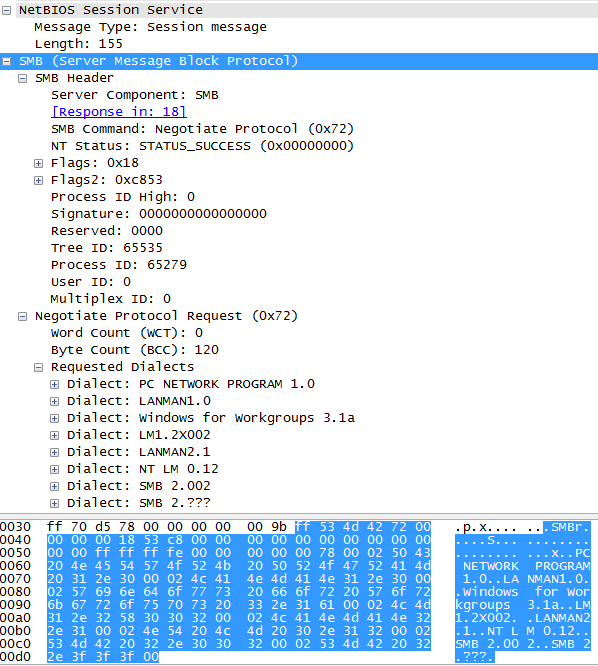This screenshot has width=598, height=666.
Task: Expand Windows for Workgroups 3.1a dialect
Action: (54, 418)
